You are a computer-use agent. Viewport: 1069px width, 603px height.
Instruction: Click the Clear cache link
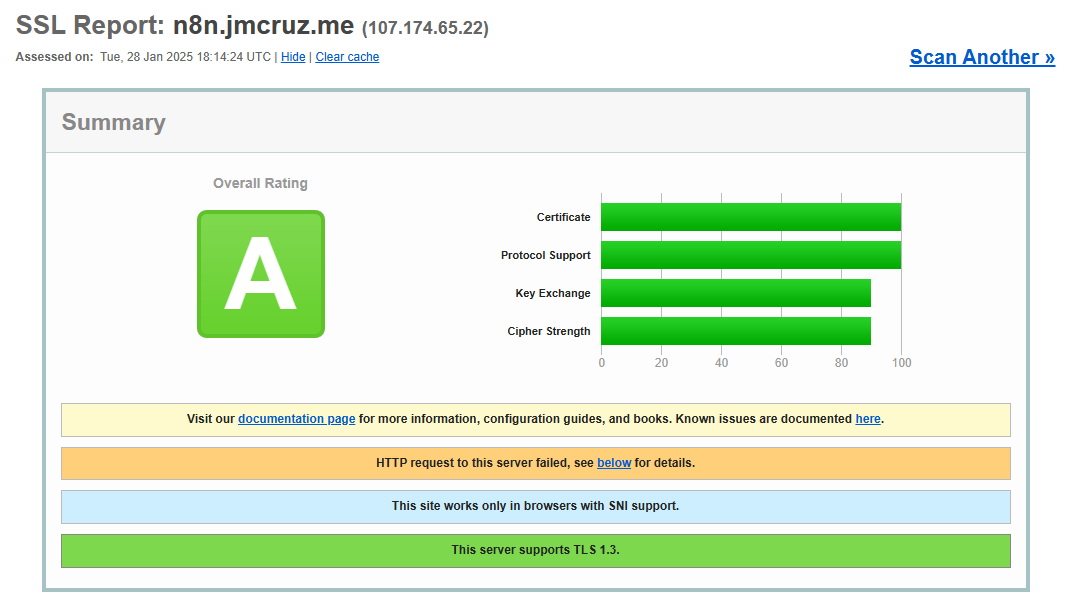coord(347,57)
